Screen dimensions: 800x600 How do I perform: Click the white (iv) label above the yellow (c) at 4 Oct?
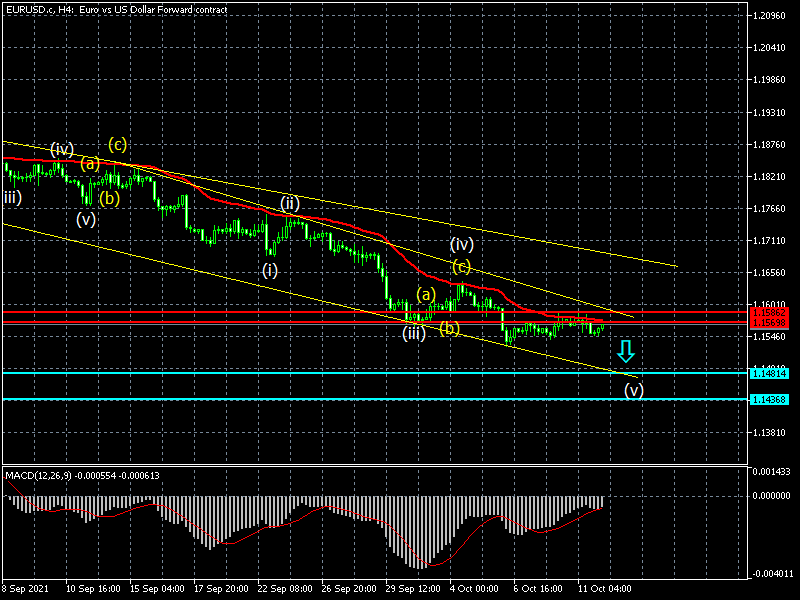(461, 244)
